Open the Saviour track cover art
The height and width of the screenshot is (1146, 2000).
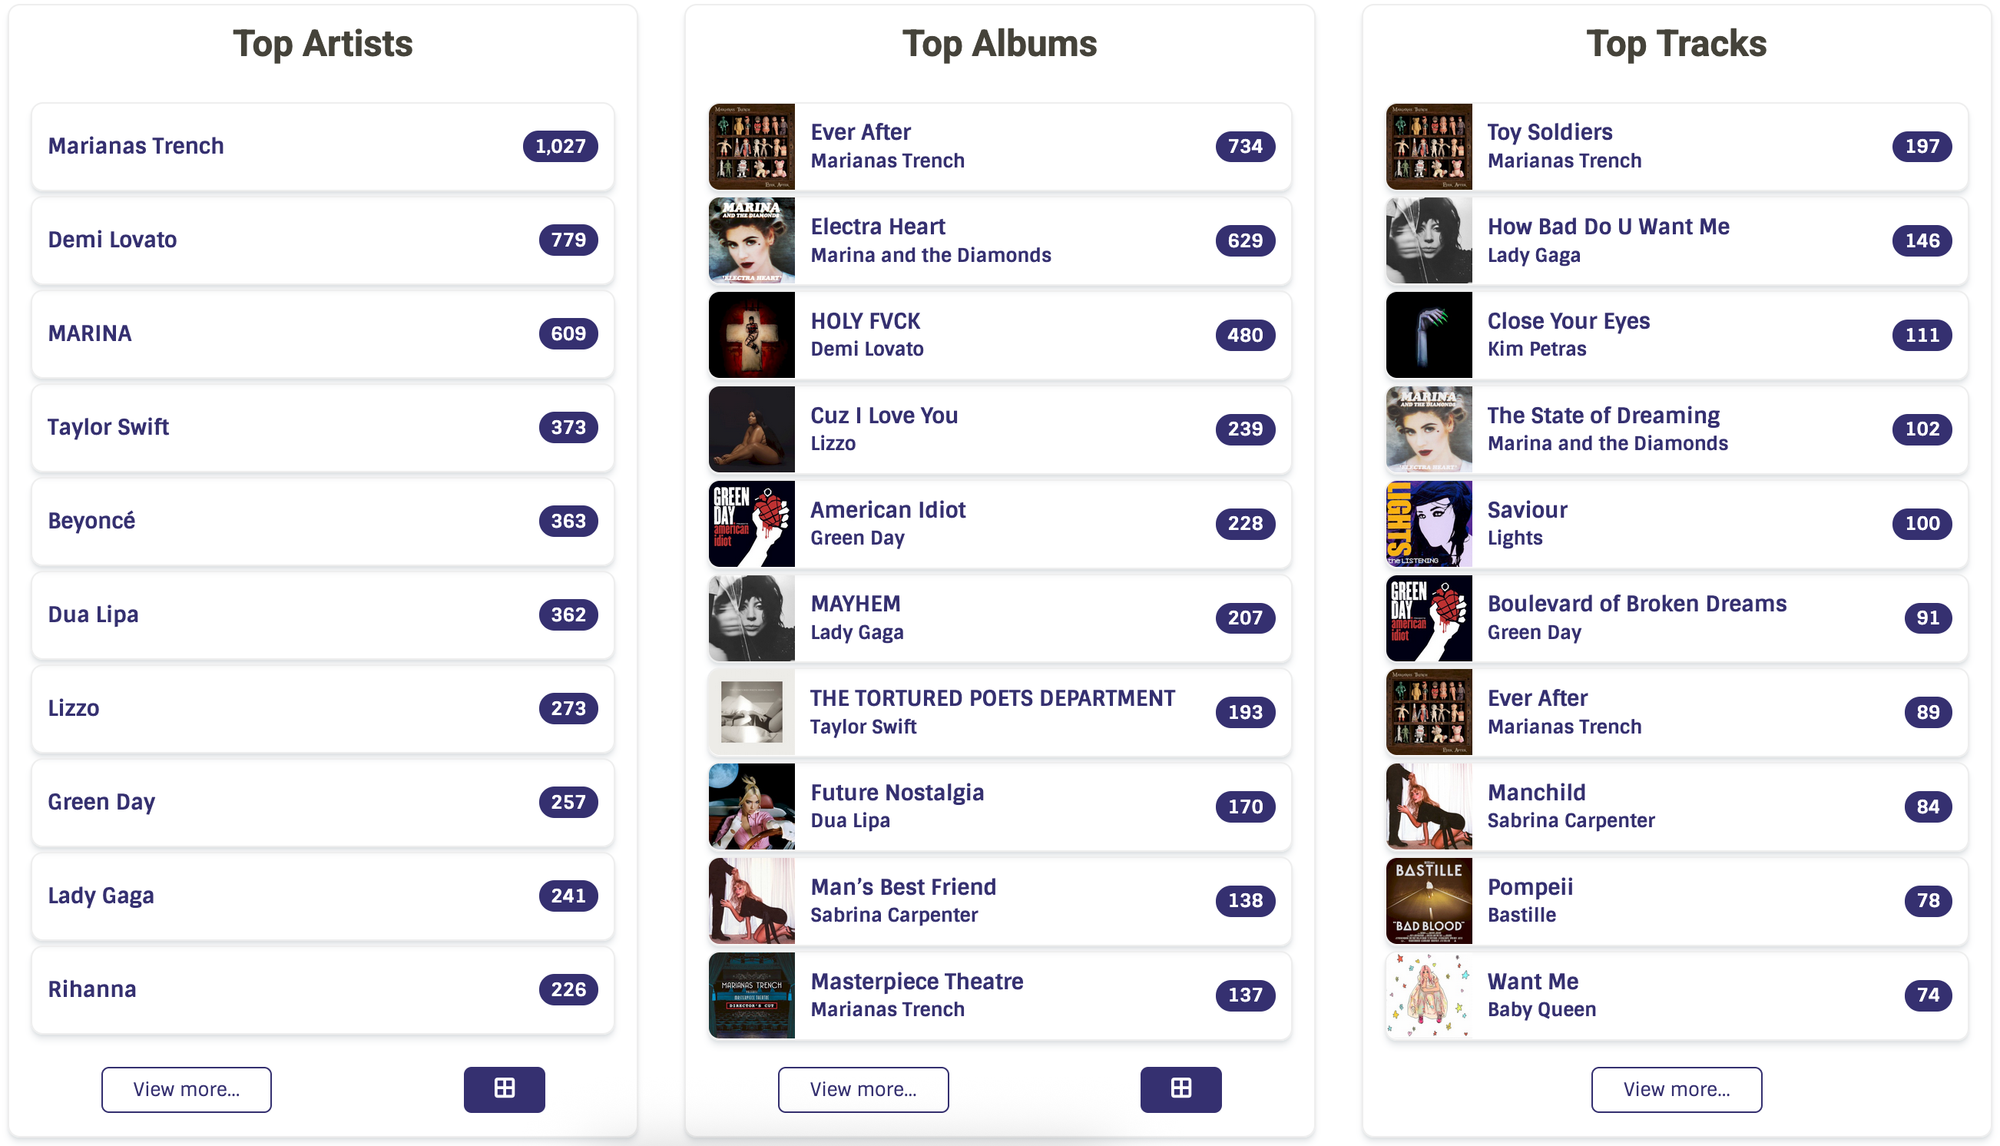pos(1429,524)
